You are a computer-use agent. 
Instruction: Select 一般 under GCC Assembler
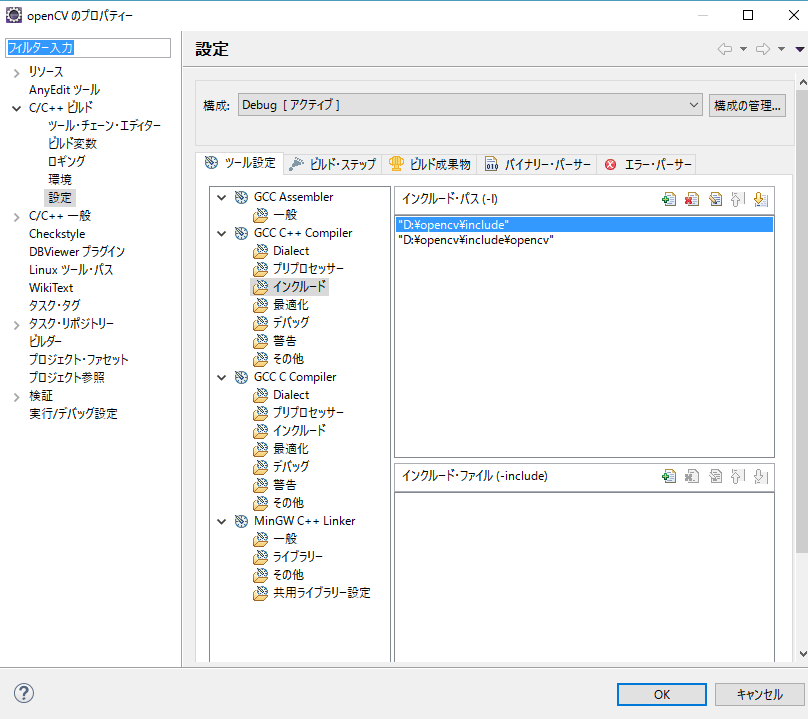coord(284,215)
